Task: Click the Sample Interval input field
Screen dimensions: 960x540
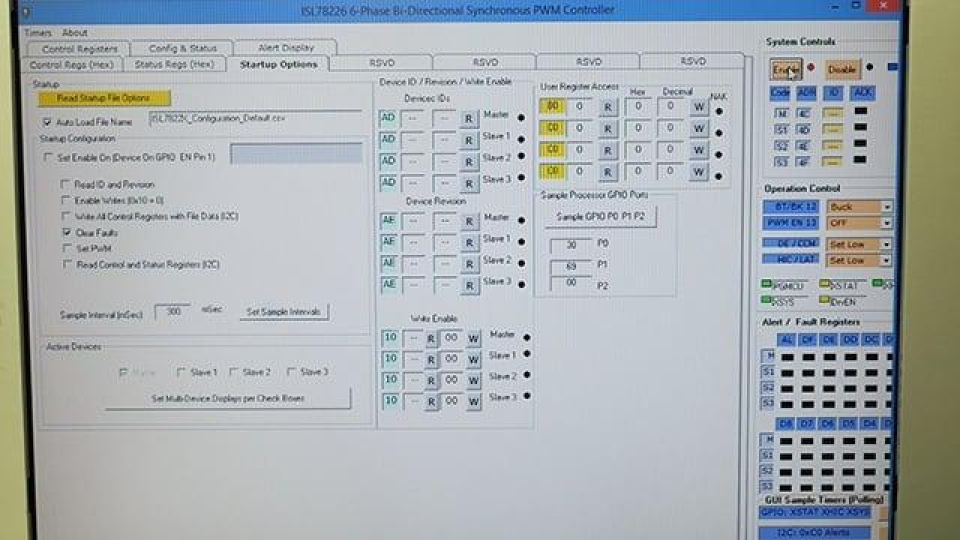Action: pyautogui.click(x=173, y=312)
